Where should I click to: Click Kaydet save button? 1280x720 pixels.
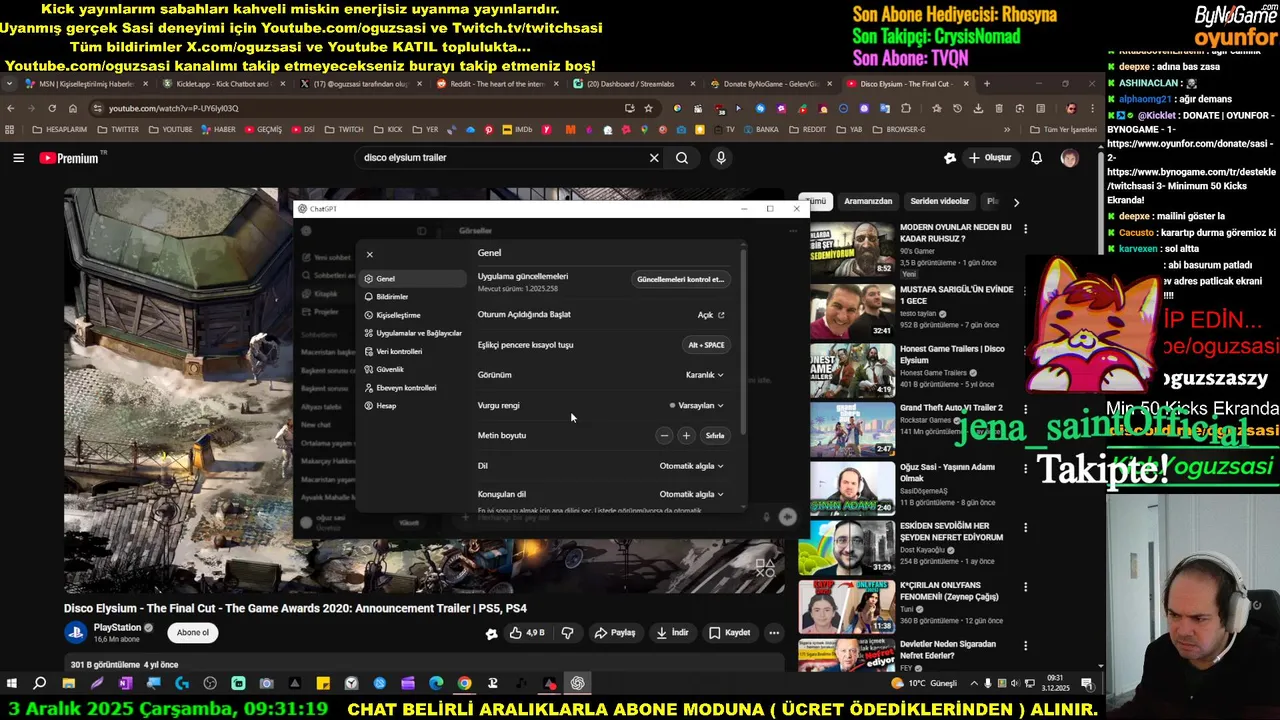tap(730, 633)
